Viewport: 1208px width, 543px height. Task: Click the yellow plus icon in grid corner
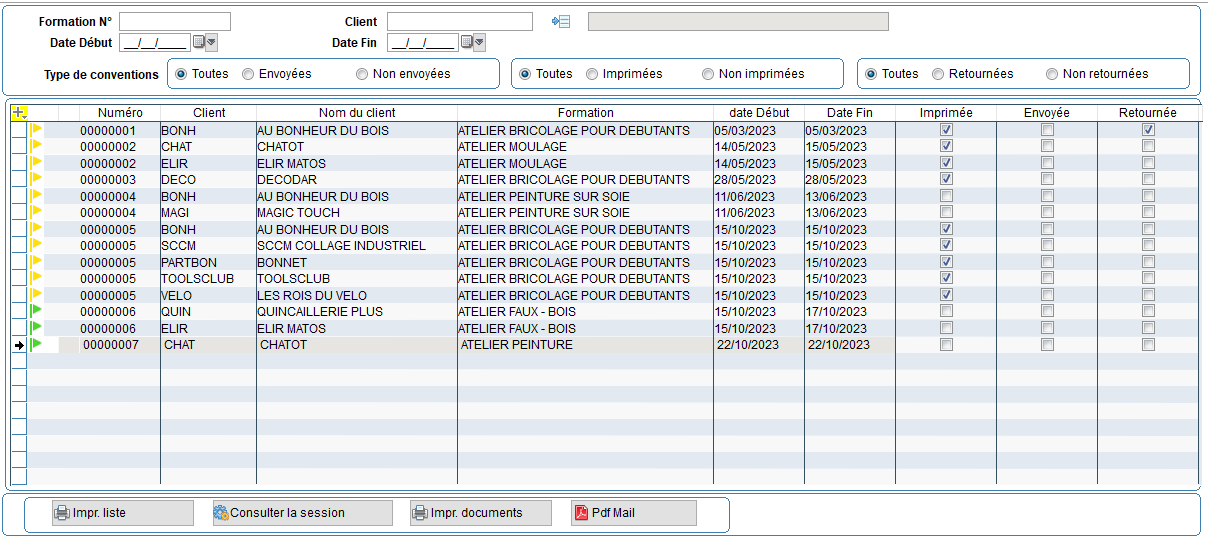(18, 113)
